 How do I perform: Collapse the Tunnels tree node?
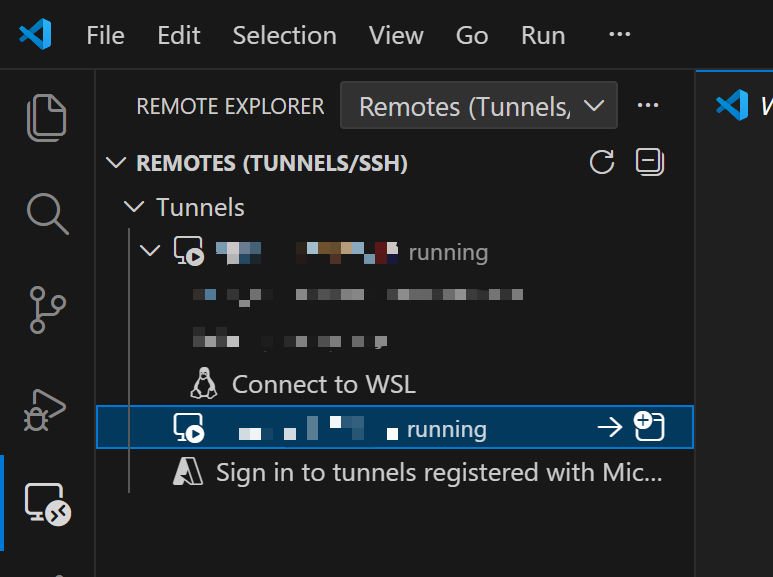pos(133,208)
